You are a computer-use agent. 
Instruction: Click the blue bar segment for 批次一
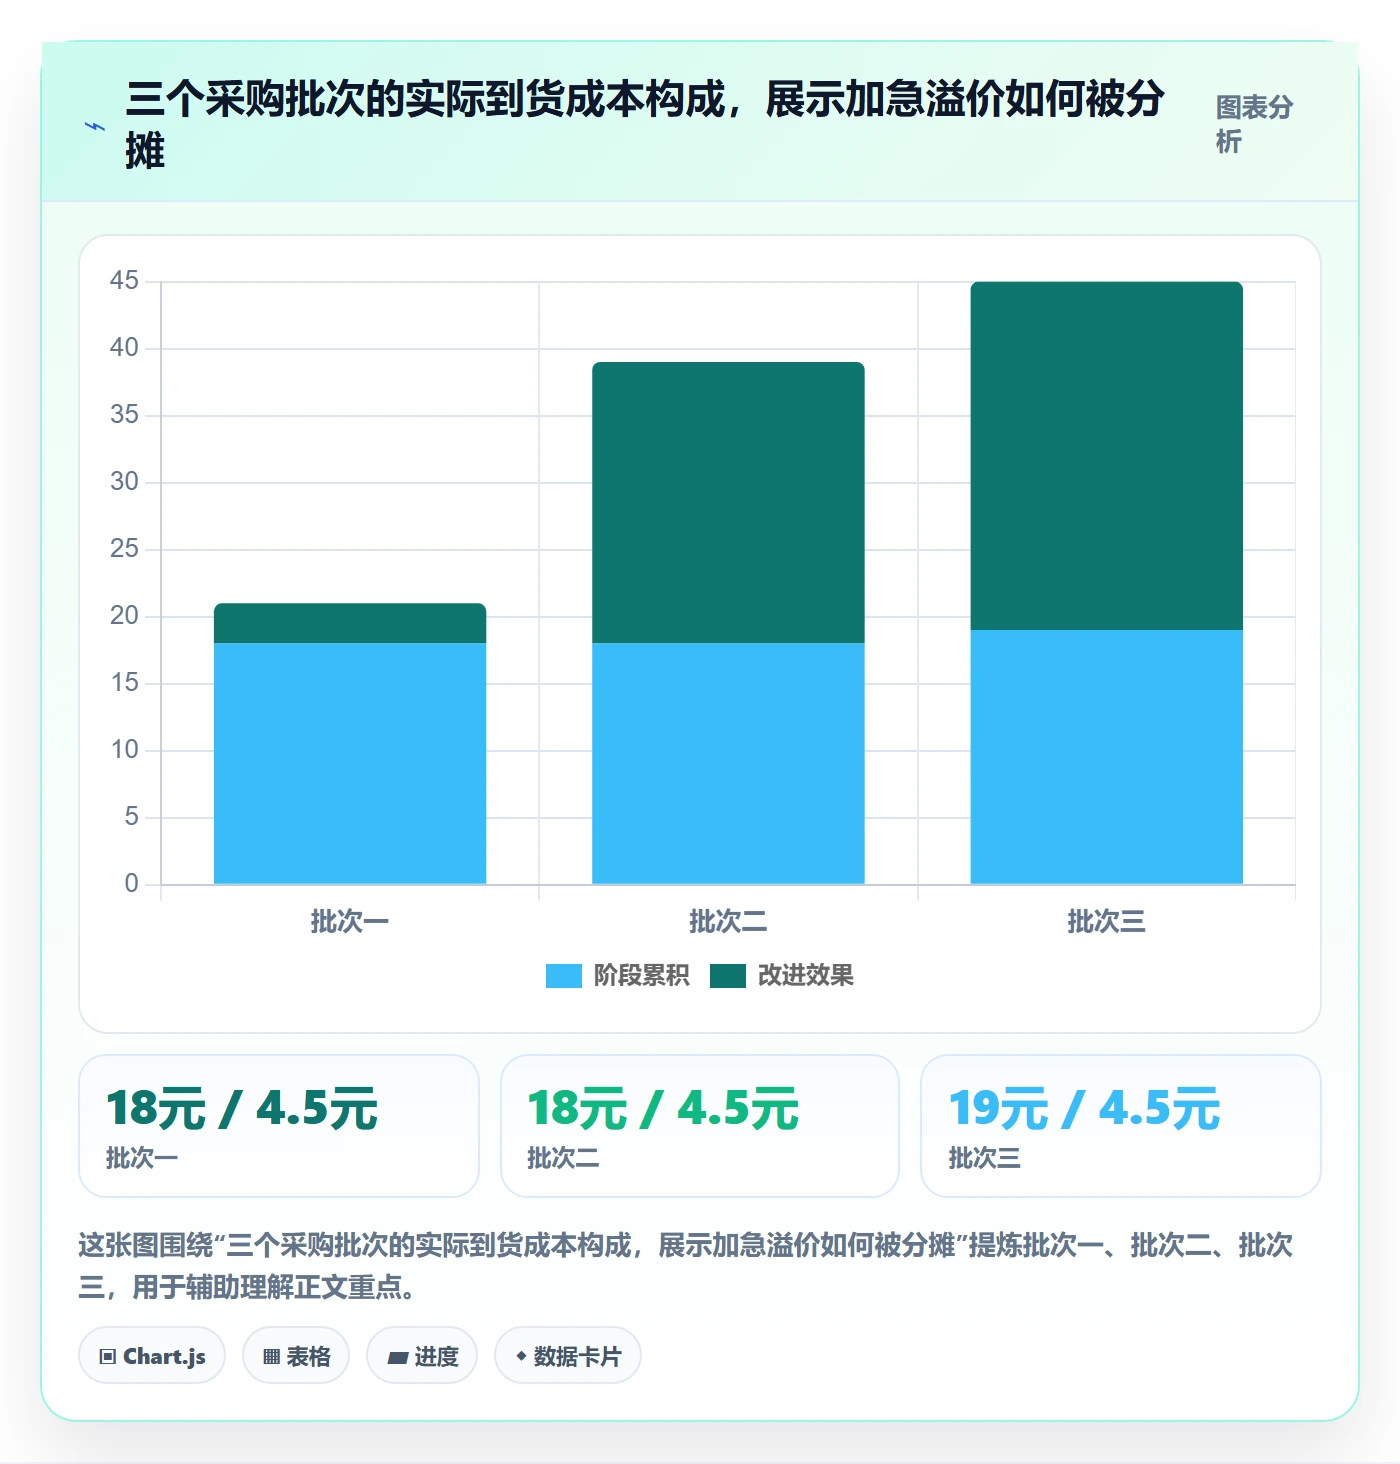click(350, 763)
